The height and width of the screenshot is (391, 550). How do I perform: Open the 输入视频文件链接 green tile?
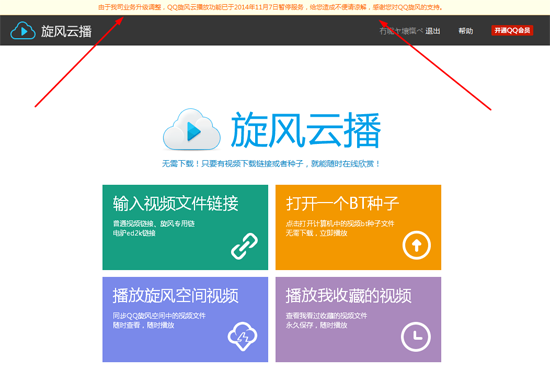tap(185, 227)
